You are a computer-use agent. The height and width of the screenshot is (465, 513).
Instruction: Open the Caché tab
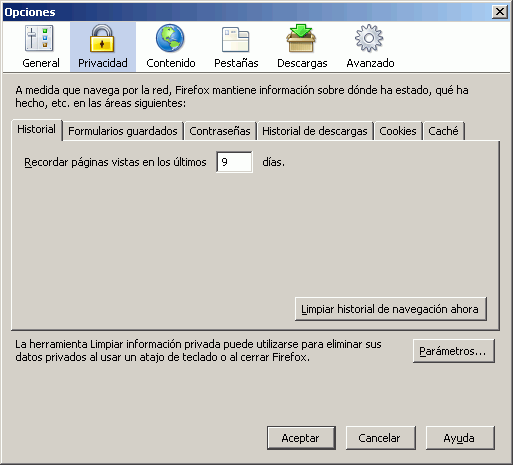444,131
